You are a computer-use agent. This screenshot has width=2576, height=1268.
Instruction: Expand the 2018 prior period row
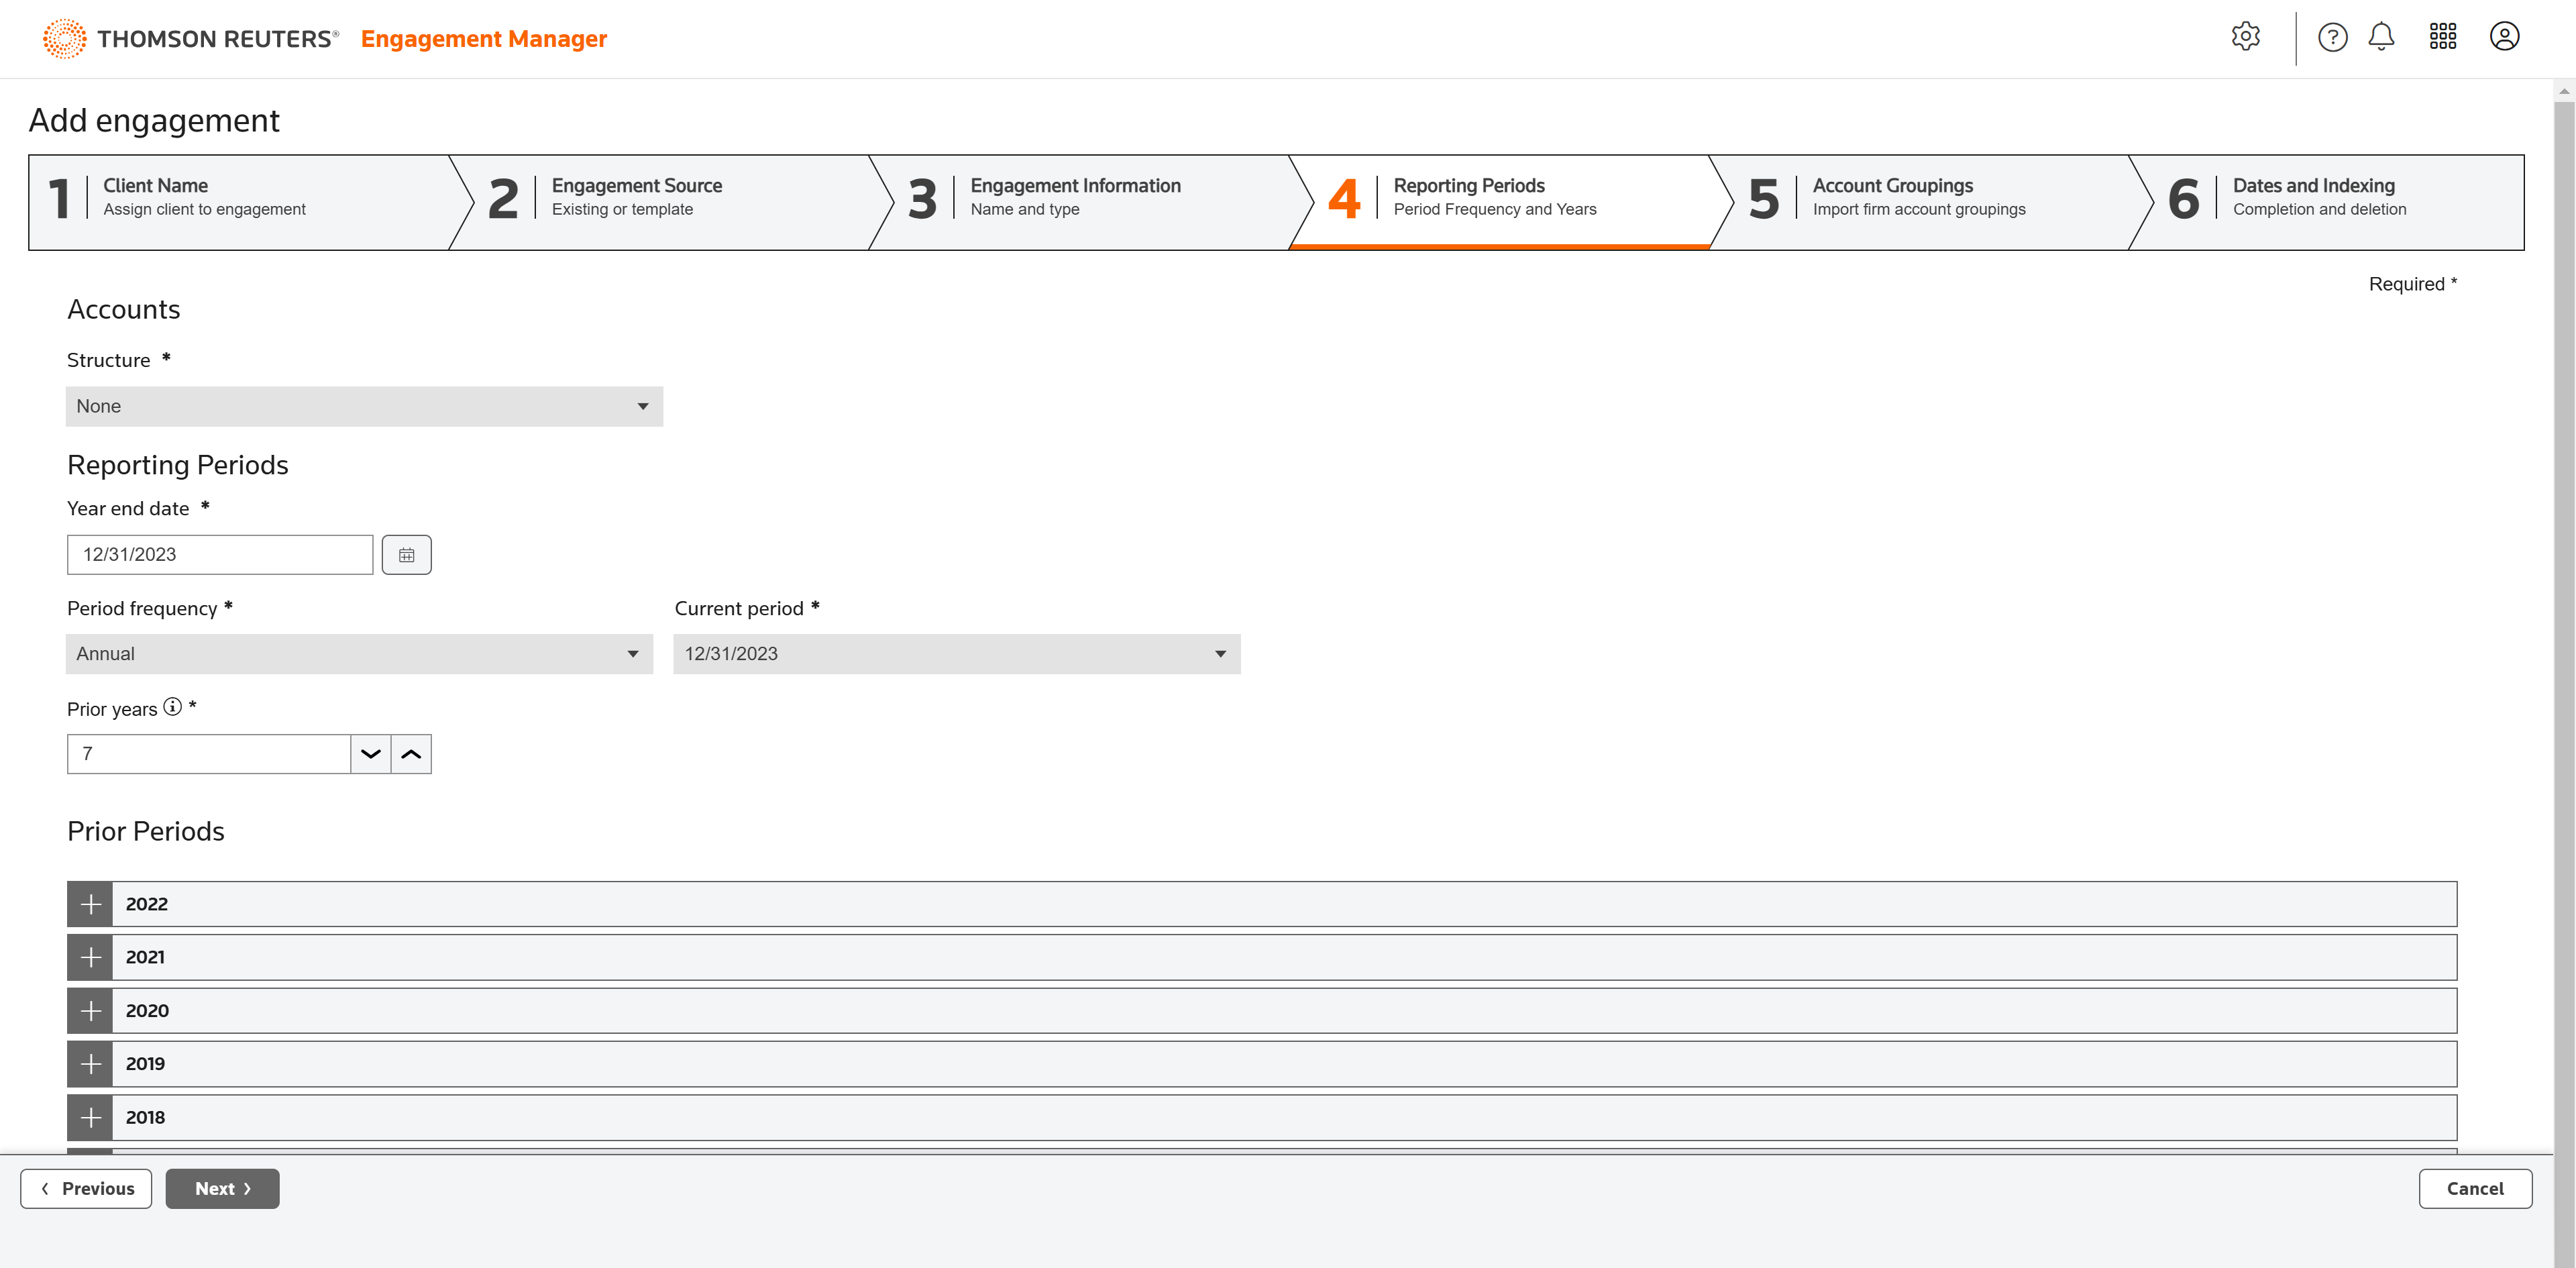(x=90, y=1118)
